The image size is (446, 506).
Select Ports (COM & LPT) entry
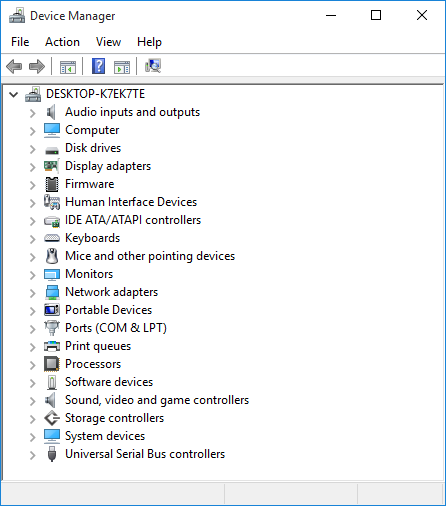tap(116, 328)
